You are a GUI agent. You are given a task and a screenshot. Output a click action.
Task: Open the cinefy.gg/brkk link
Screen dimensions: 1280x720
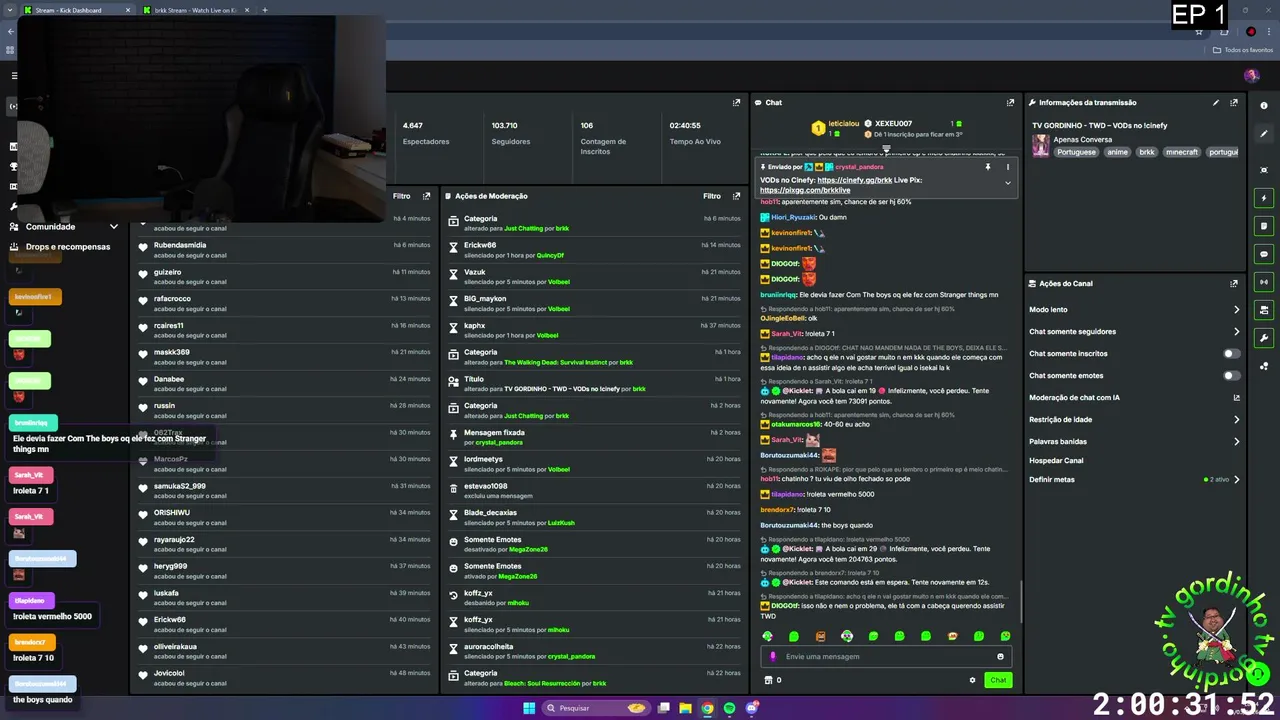(x=855, y=180)
